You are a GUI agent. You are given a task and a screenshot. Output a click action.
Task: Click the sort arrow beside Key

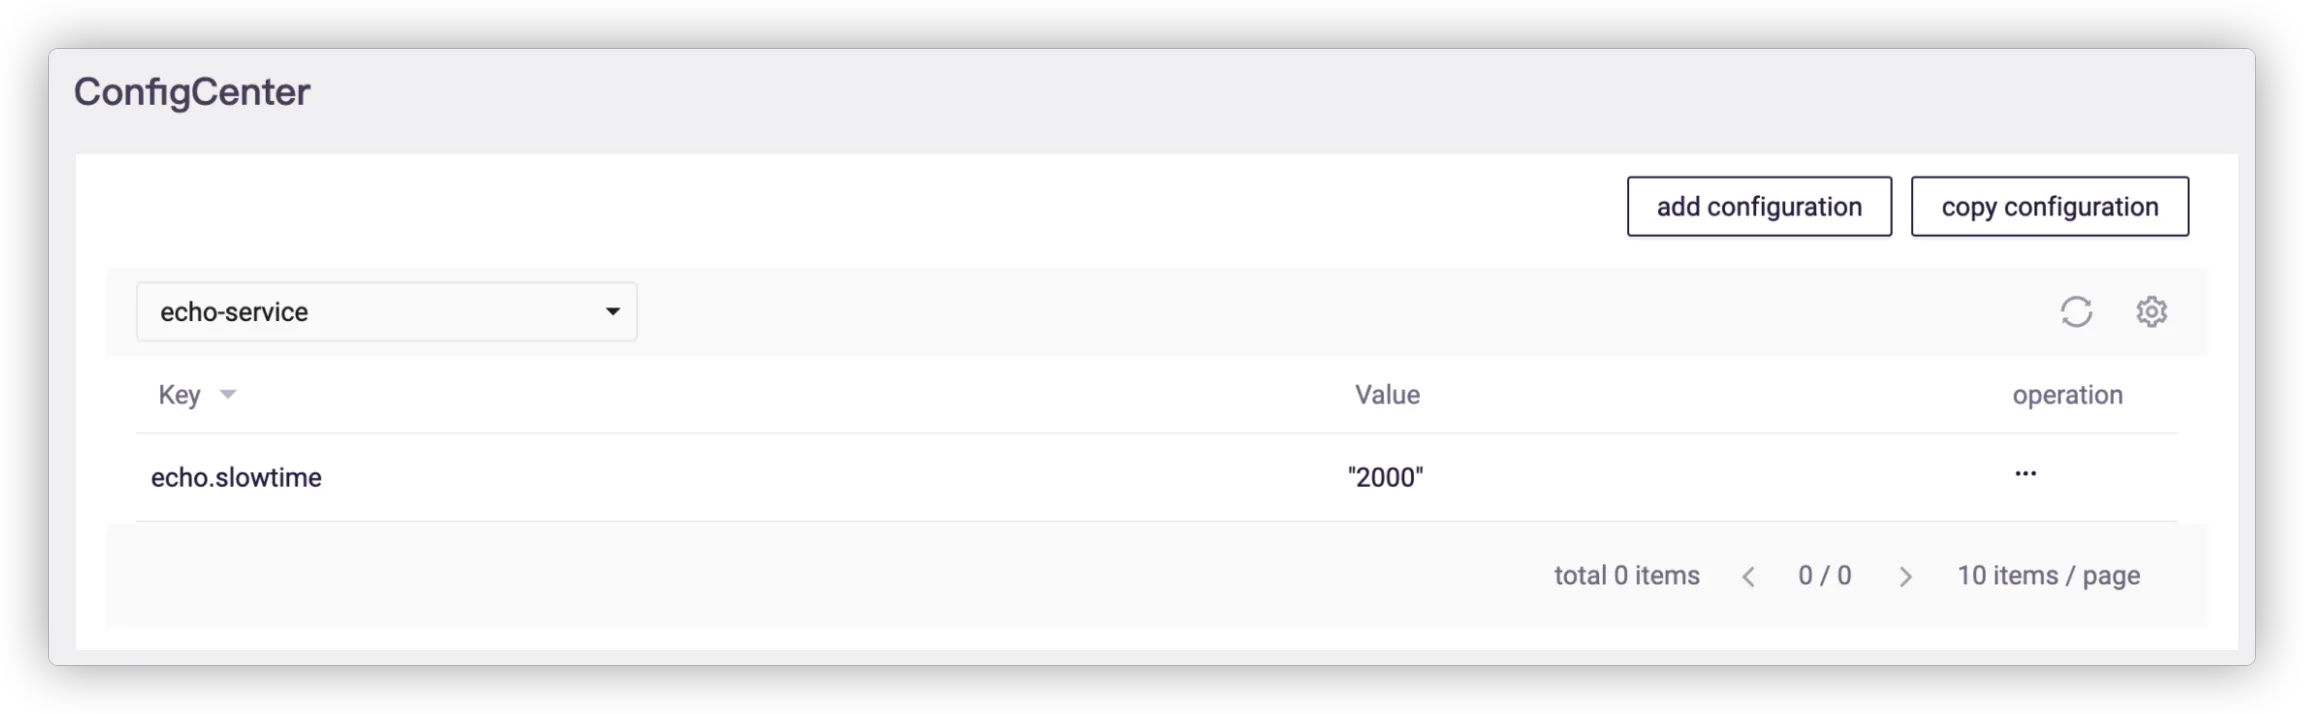click(x=228, y=395)
